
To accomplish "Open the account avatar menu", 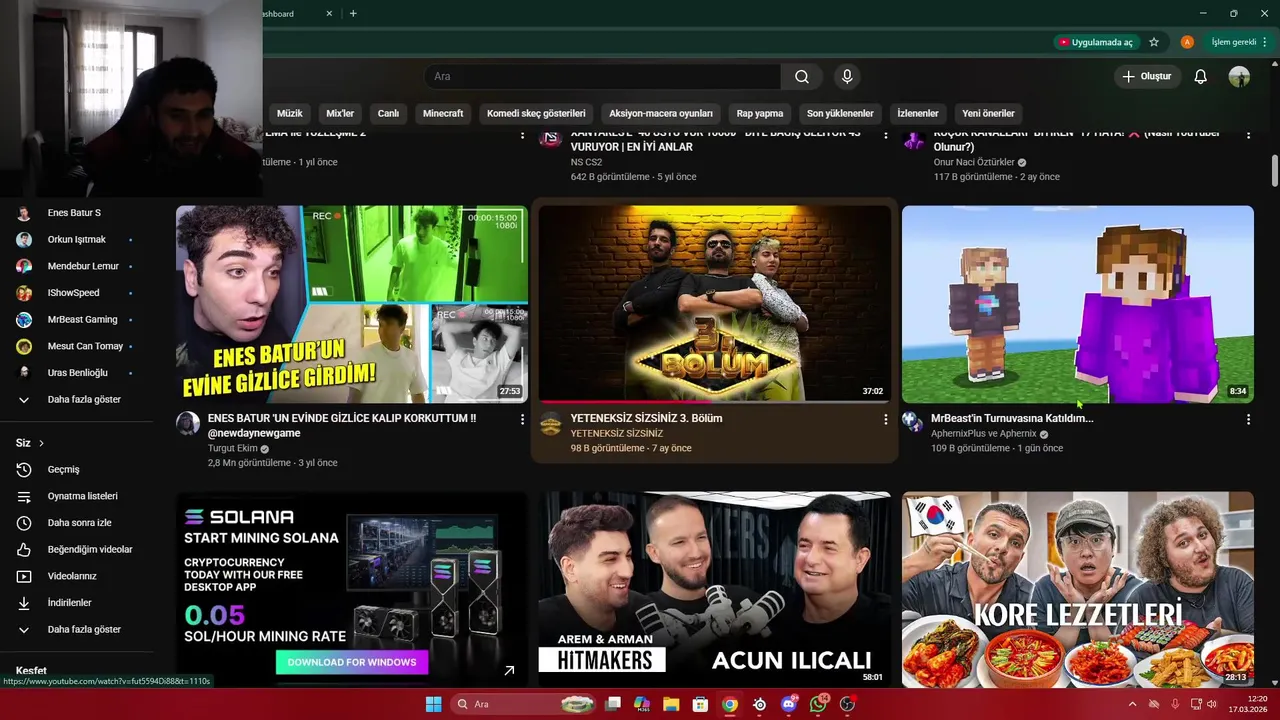I will (1239, 76).
